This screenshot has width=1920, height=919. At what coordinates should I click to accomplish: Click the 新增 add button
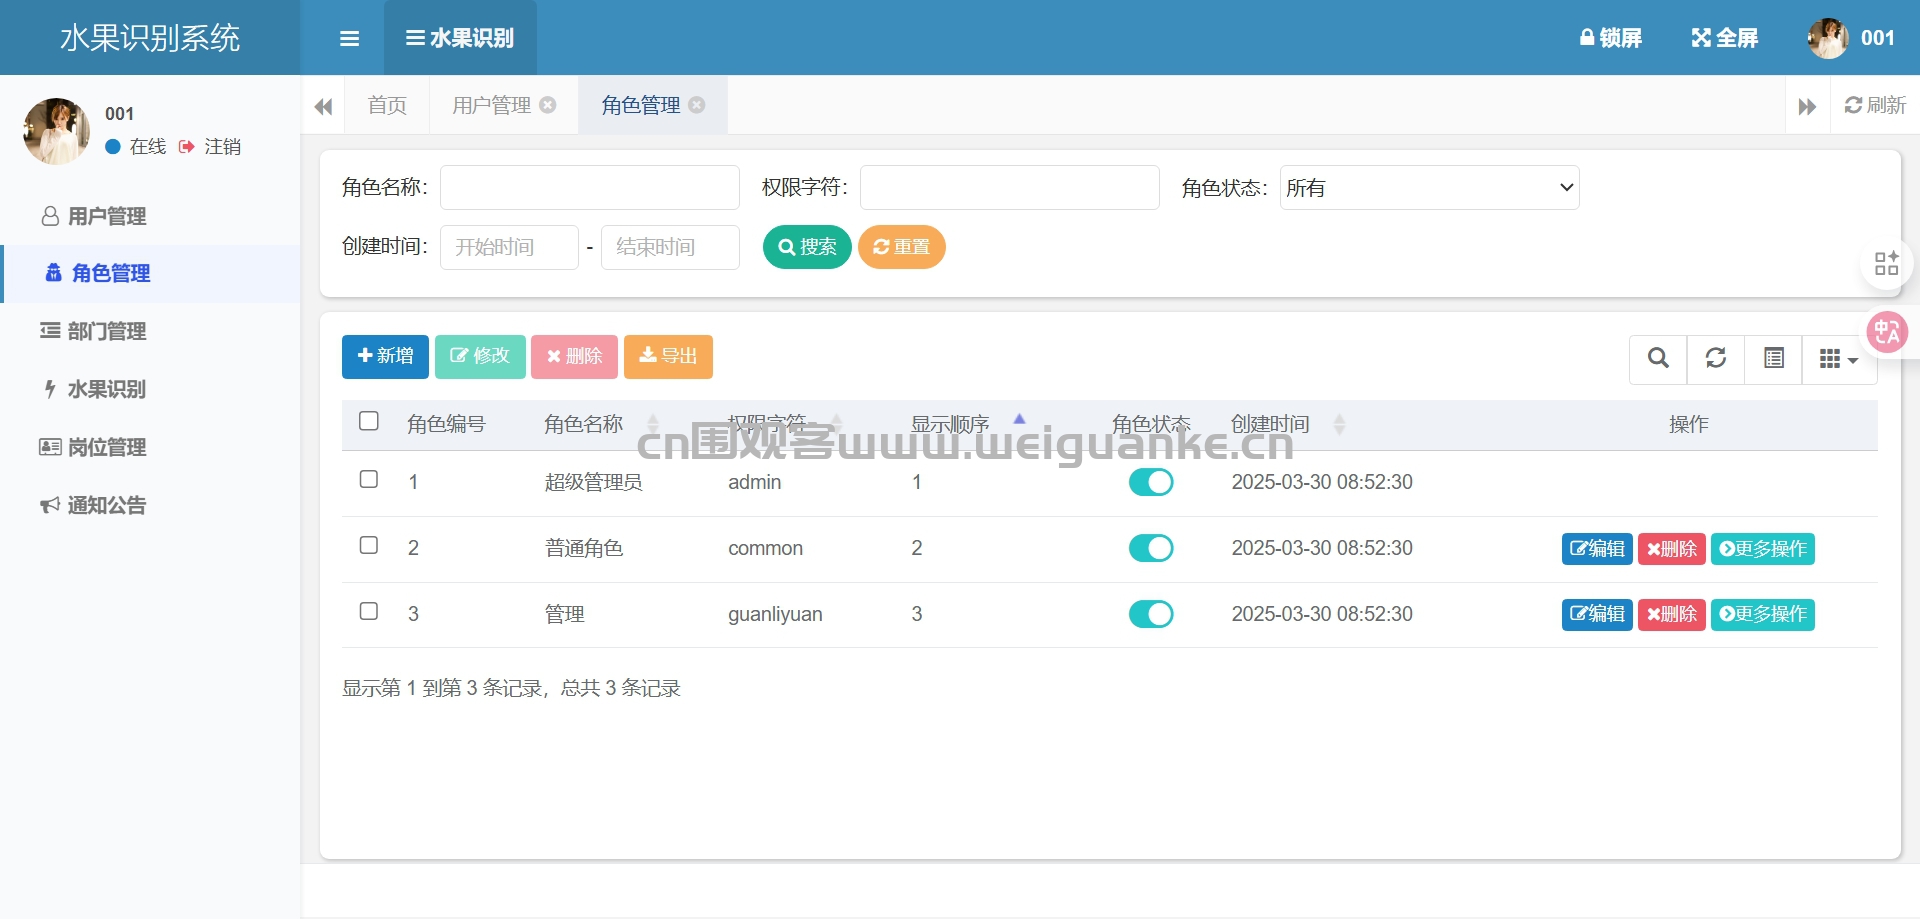point(385,357)
